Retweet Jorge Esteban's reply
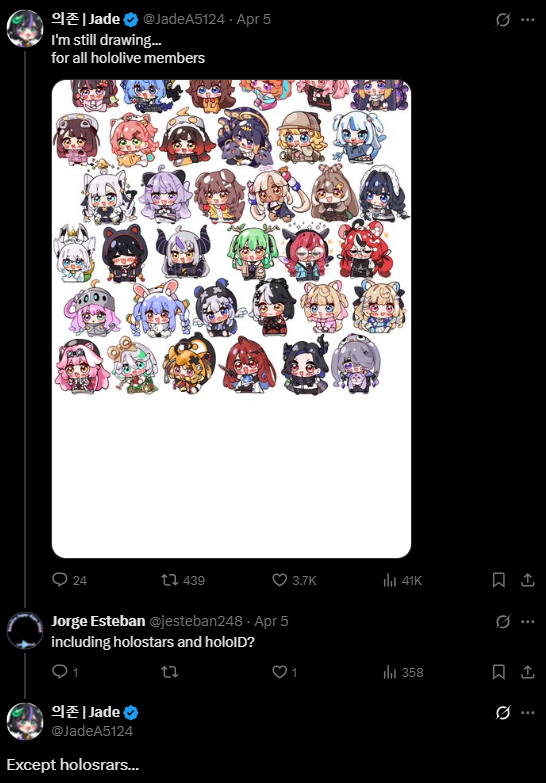Image resolution: width=546 pixels, height=783 pixels. [170, 672]
